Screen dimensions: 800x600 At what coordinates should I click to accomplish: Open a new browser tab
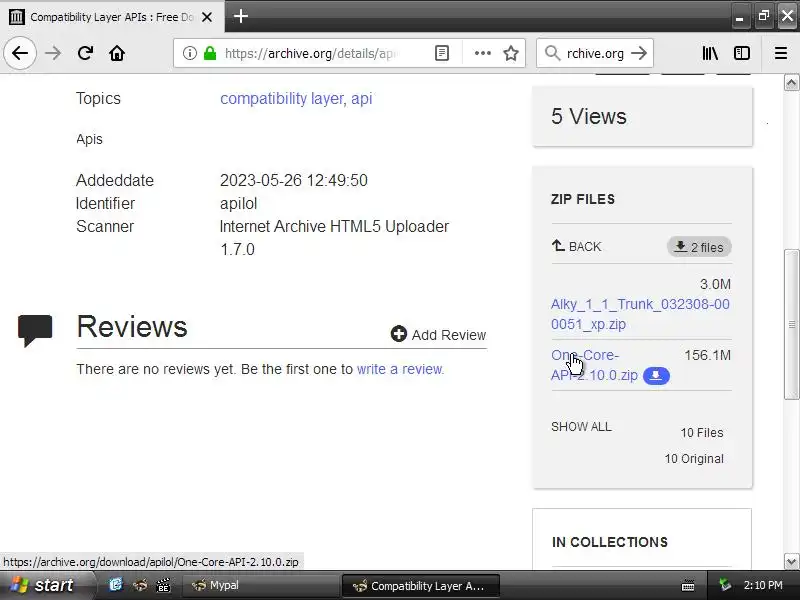coord(240,16)
